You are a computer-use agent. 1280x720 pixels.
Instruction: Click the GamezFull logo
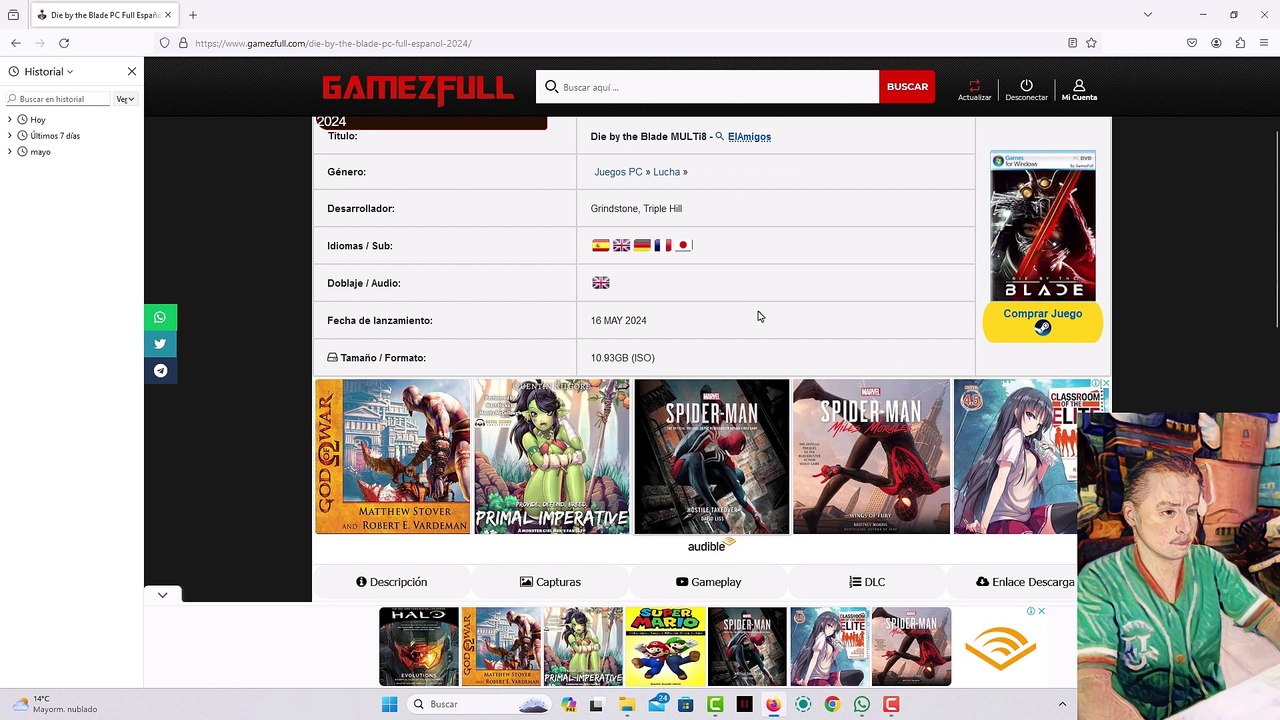[417, 88]
